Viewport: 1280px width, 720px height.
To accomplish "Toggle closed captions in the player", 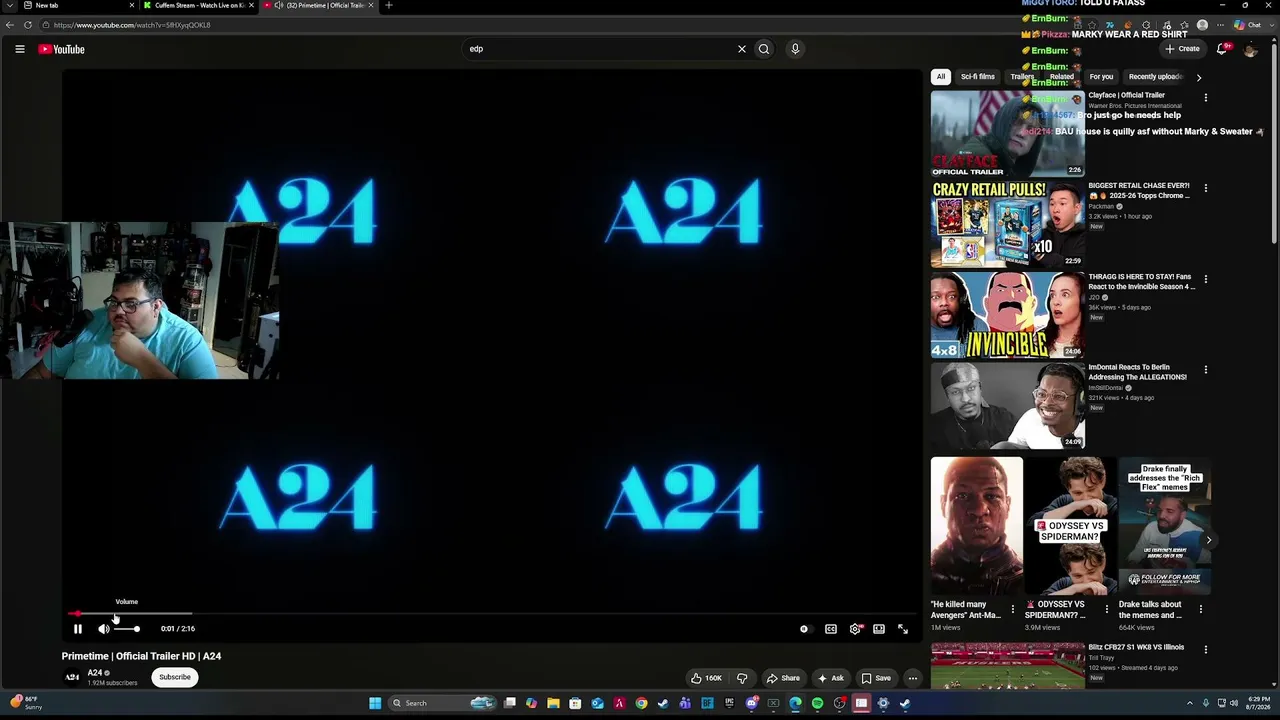I will tap(830, 629).
